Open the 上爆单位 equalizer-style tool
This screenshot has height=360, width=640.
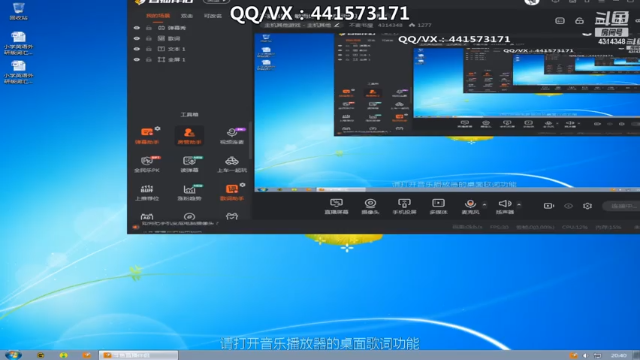tap(147, 192)
